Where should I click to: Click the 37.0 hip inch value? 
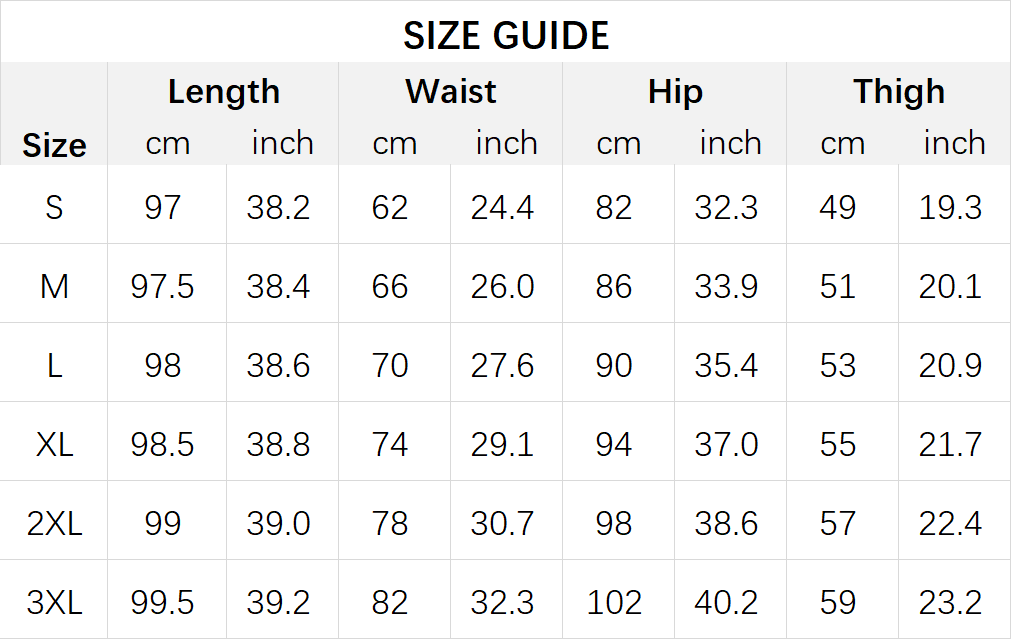pos(726,444)
